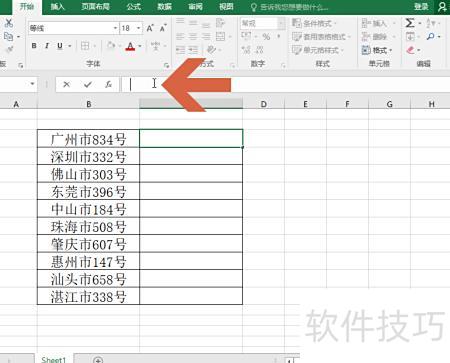
Task: Expand the Name Box dropdown
Action: click(x=32, y=84)
